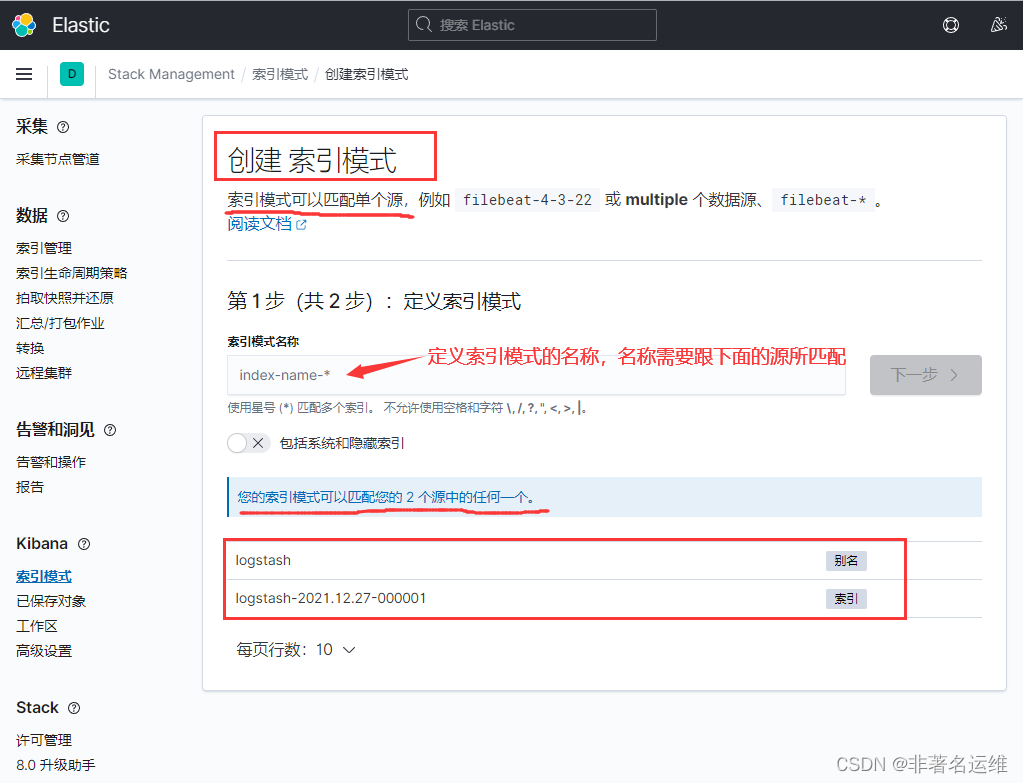Viewport: 1023px width, 783px height.
Task: Open 转换 in sidebar
Action: pyautogui.click(x=30, y=348)
